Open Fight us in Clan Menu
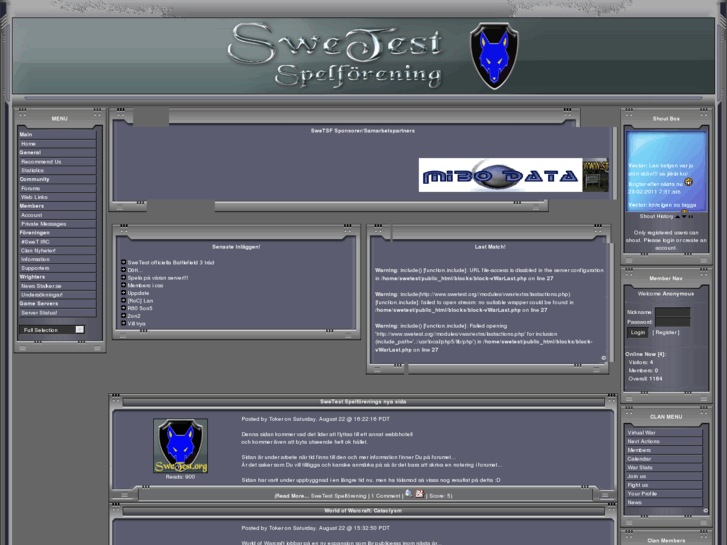Viewport: 727px width, 545px height. pos(638,485)
